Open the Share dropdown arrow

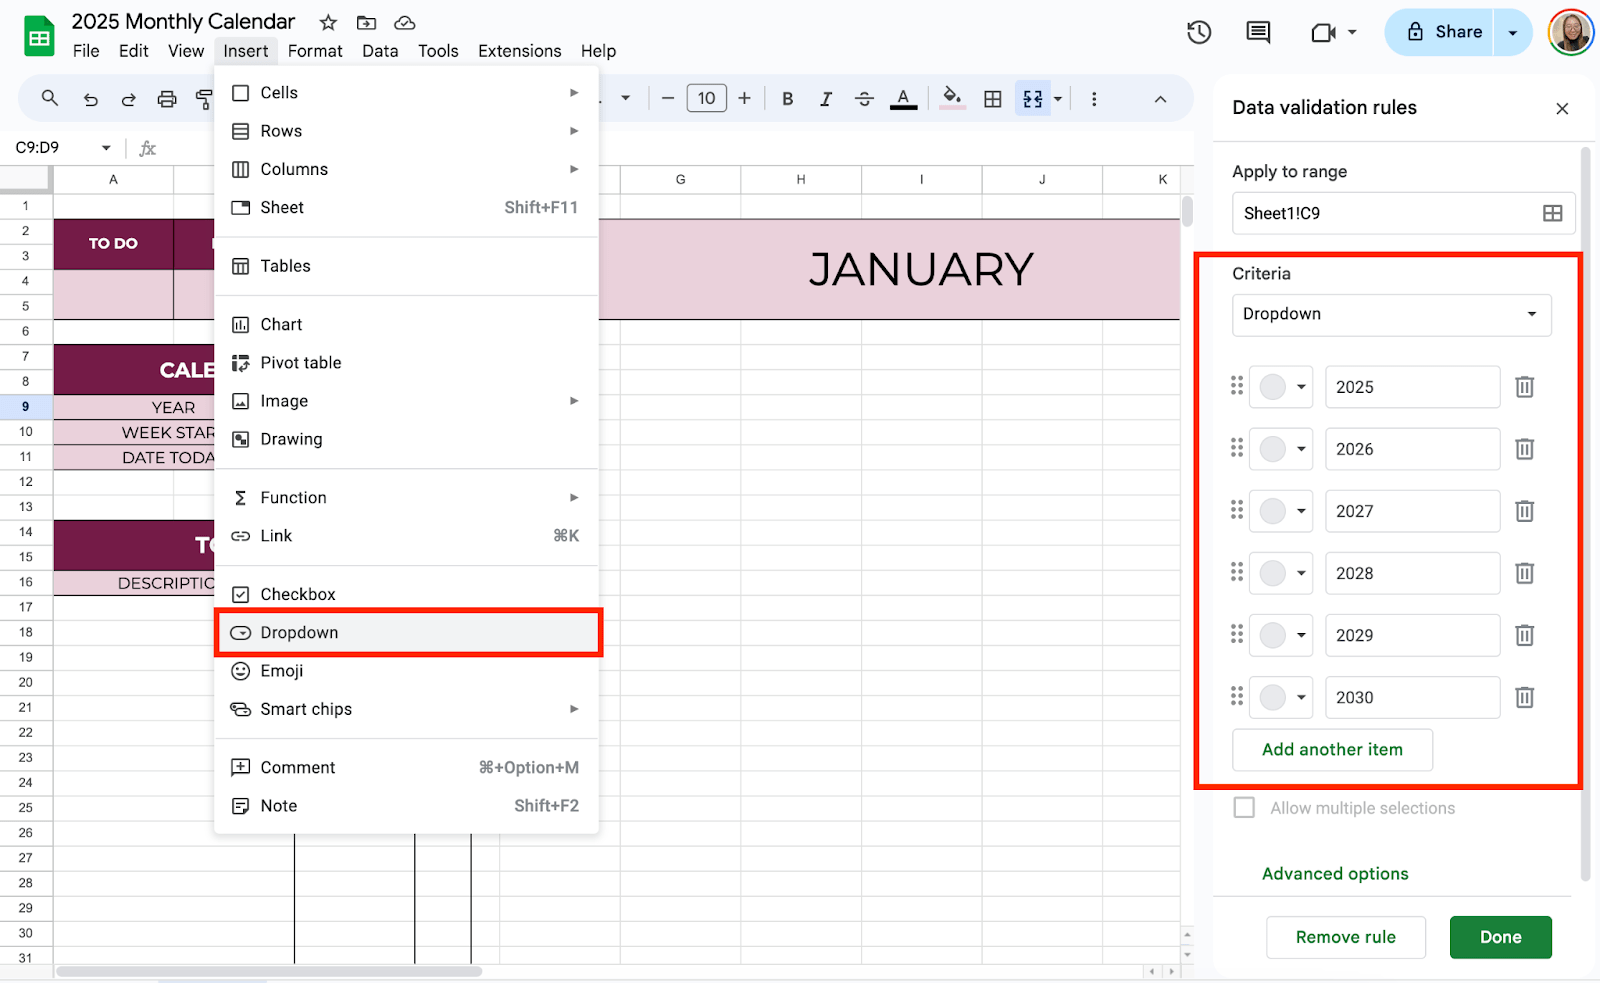point(1512,31)
